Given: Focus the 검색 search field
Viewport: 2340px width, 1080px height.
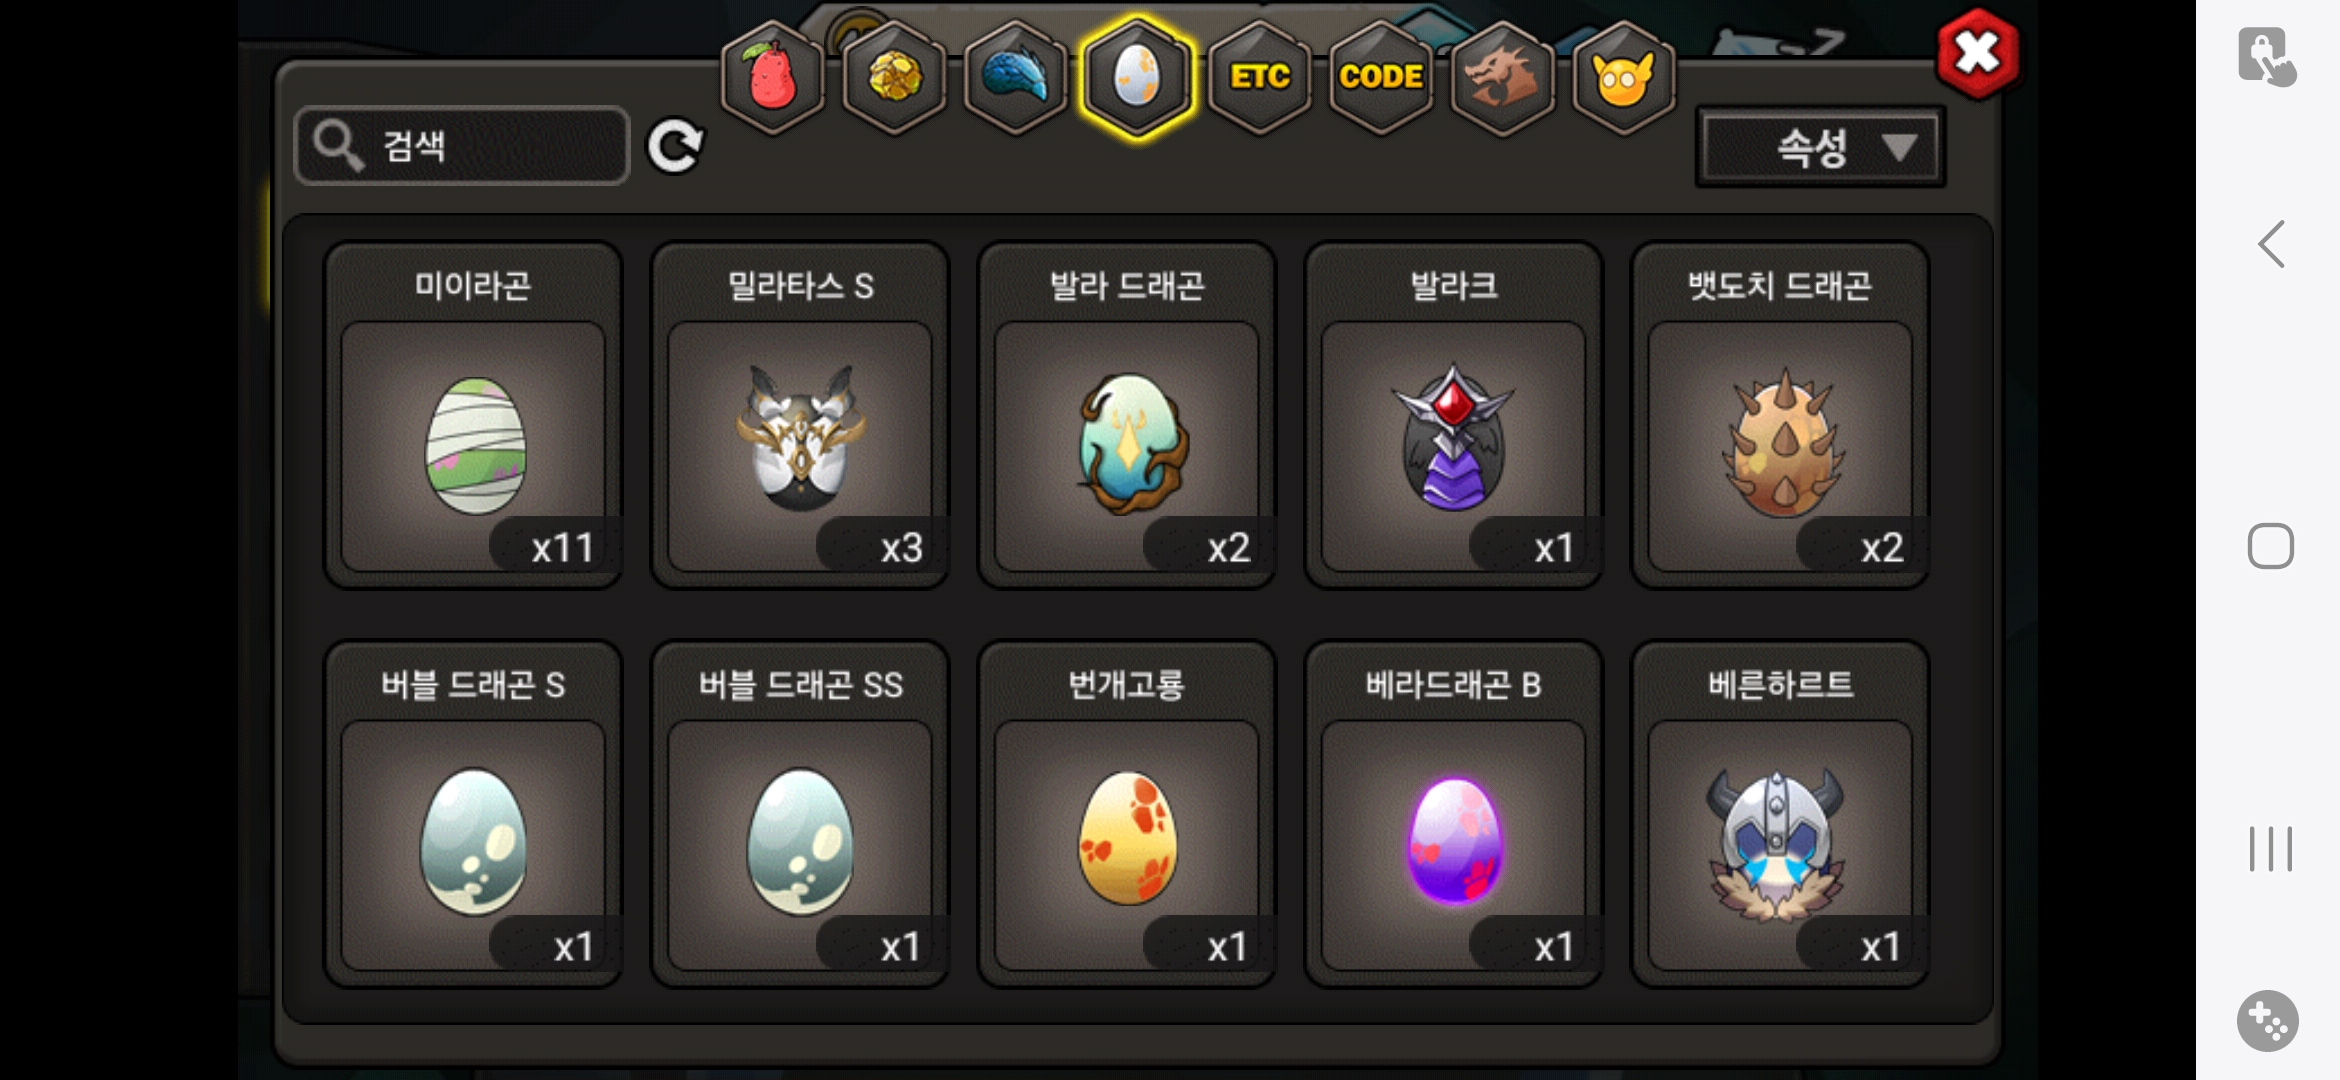Looking at the screenshot, I should [x=462, y=146].
